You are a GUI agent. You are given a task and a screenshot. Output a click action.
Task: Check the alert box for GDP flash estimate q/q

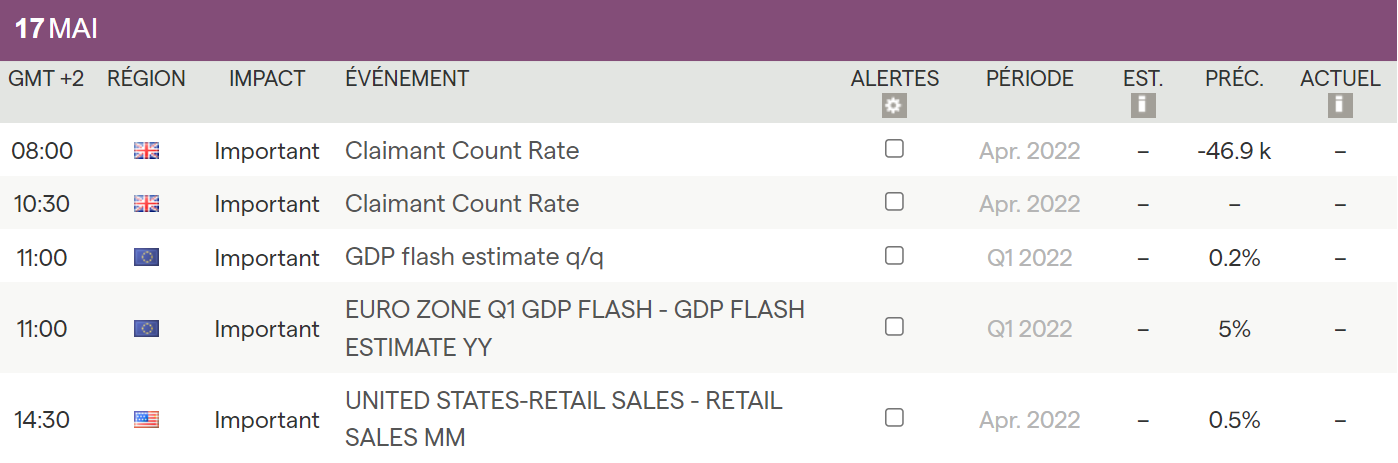[894, 256]
